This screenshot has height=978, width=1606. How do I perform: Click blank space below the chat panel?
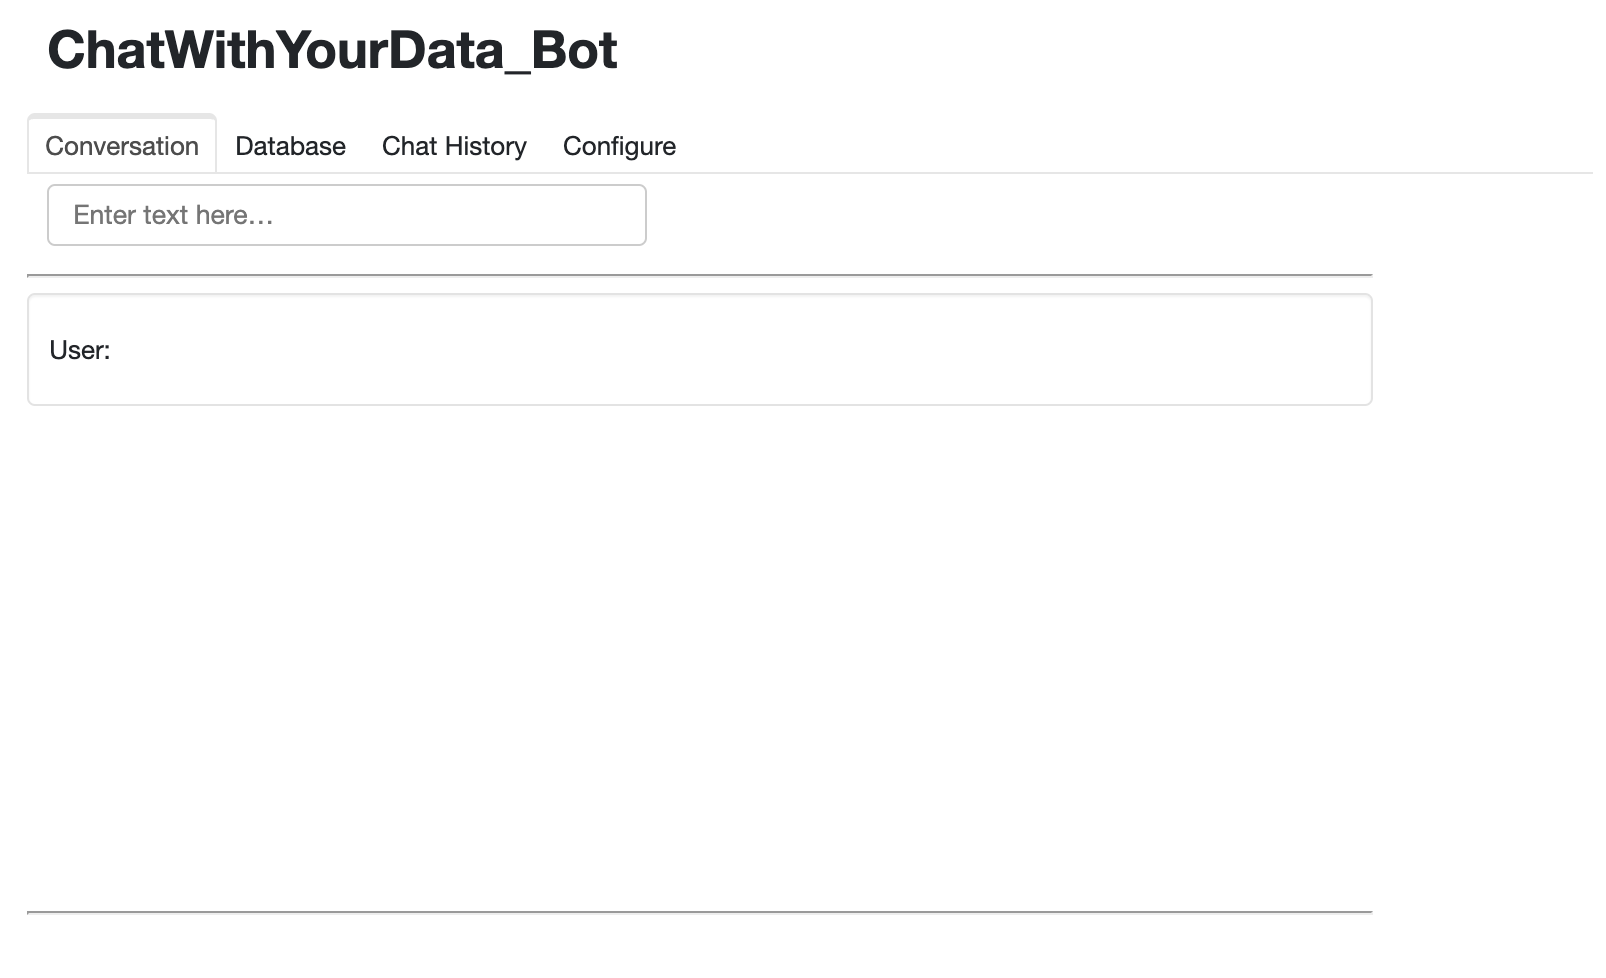click(699, 650)
